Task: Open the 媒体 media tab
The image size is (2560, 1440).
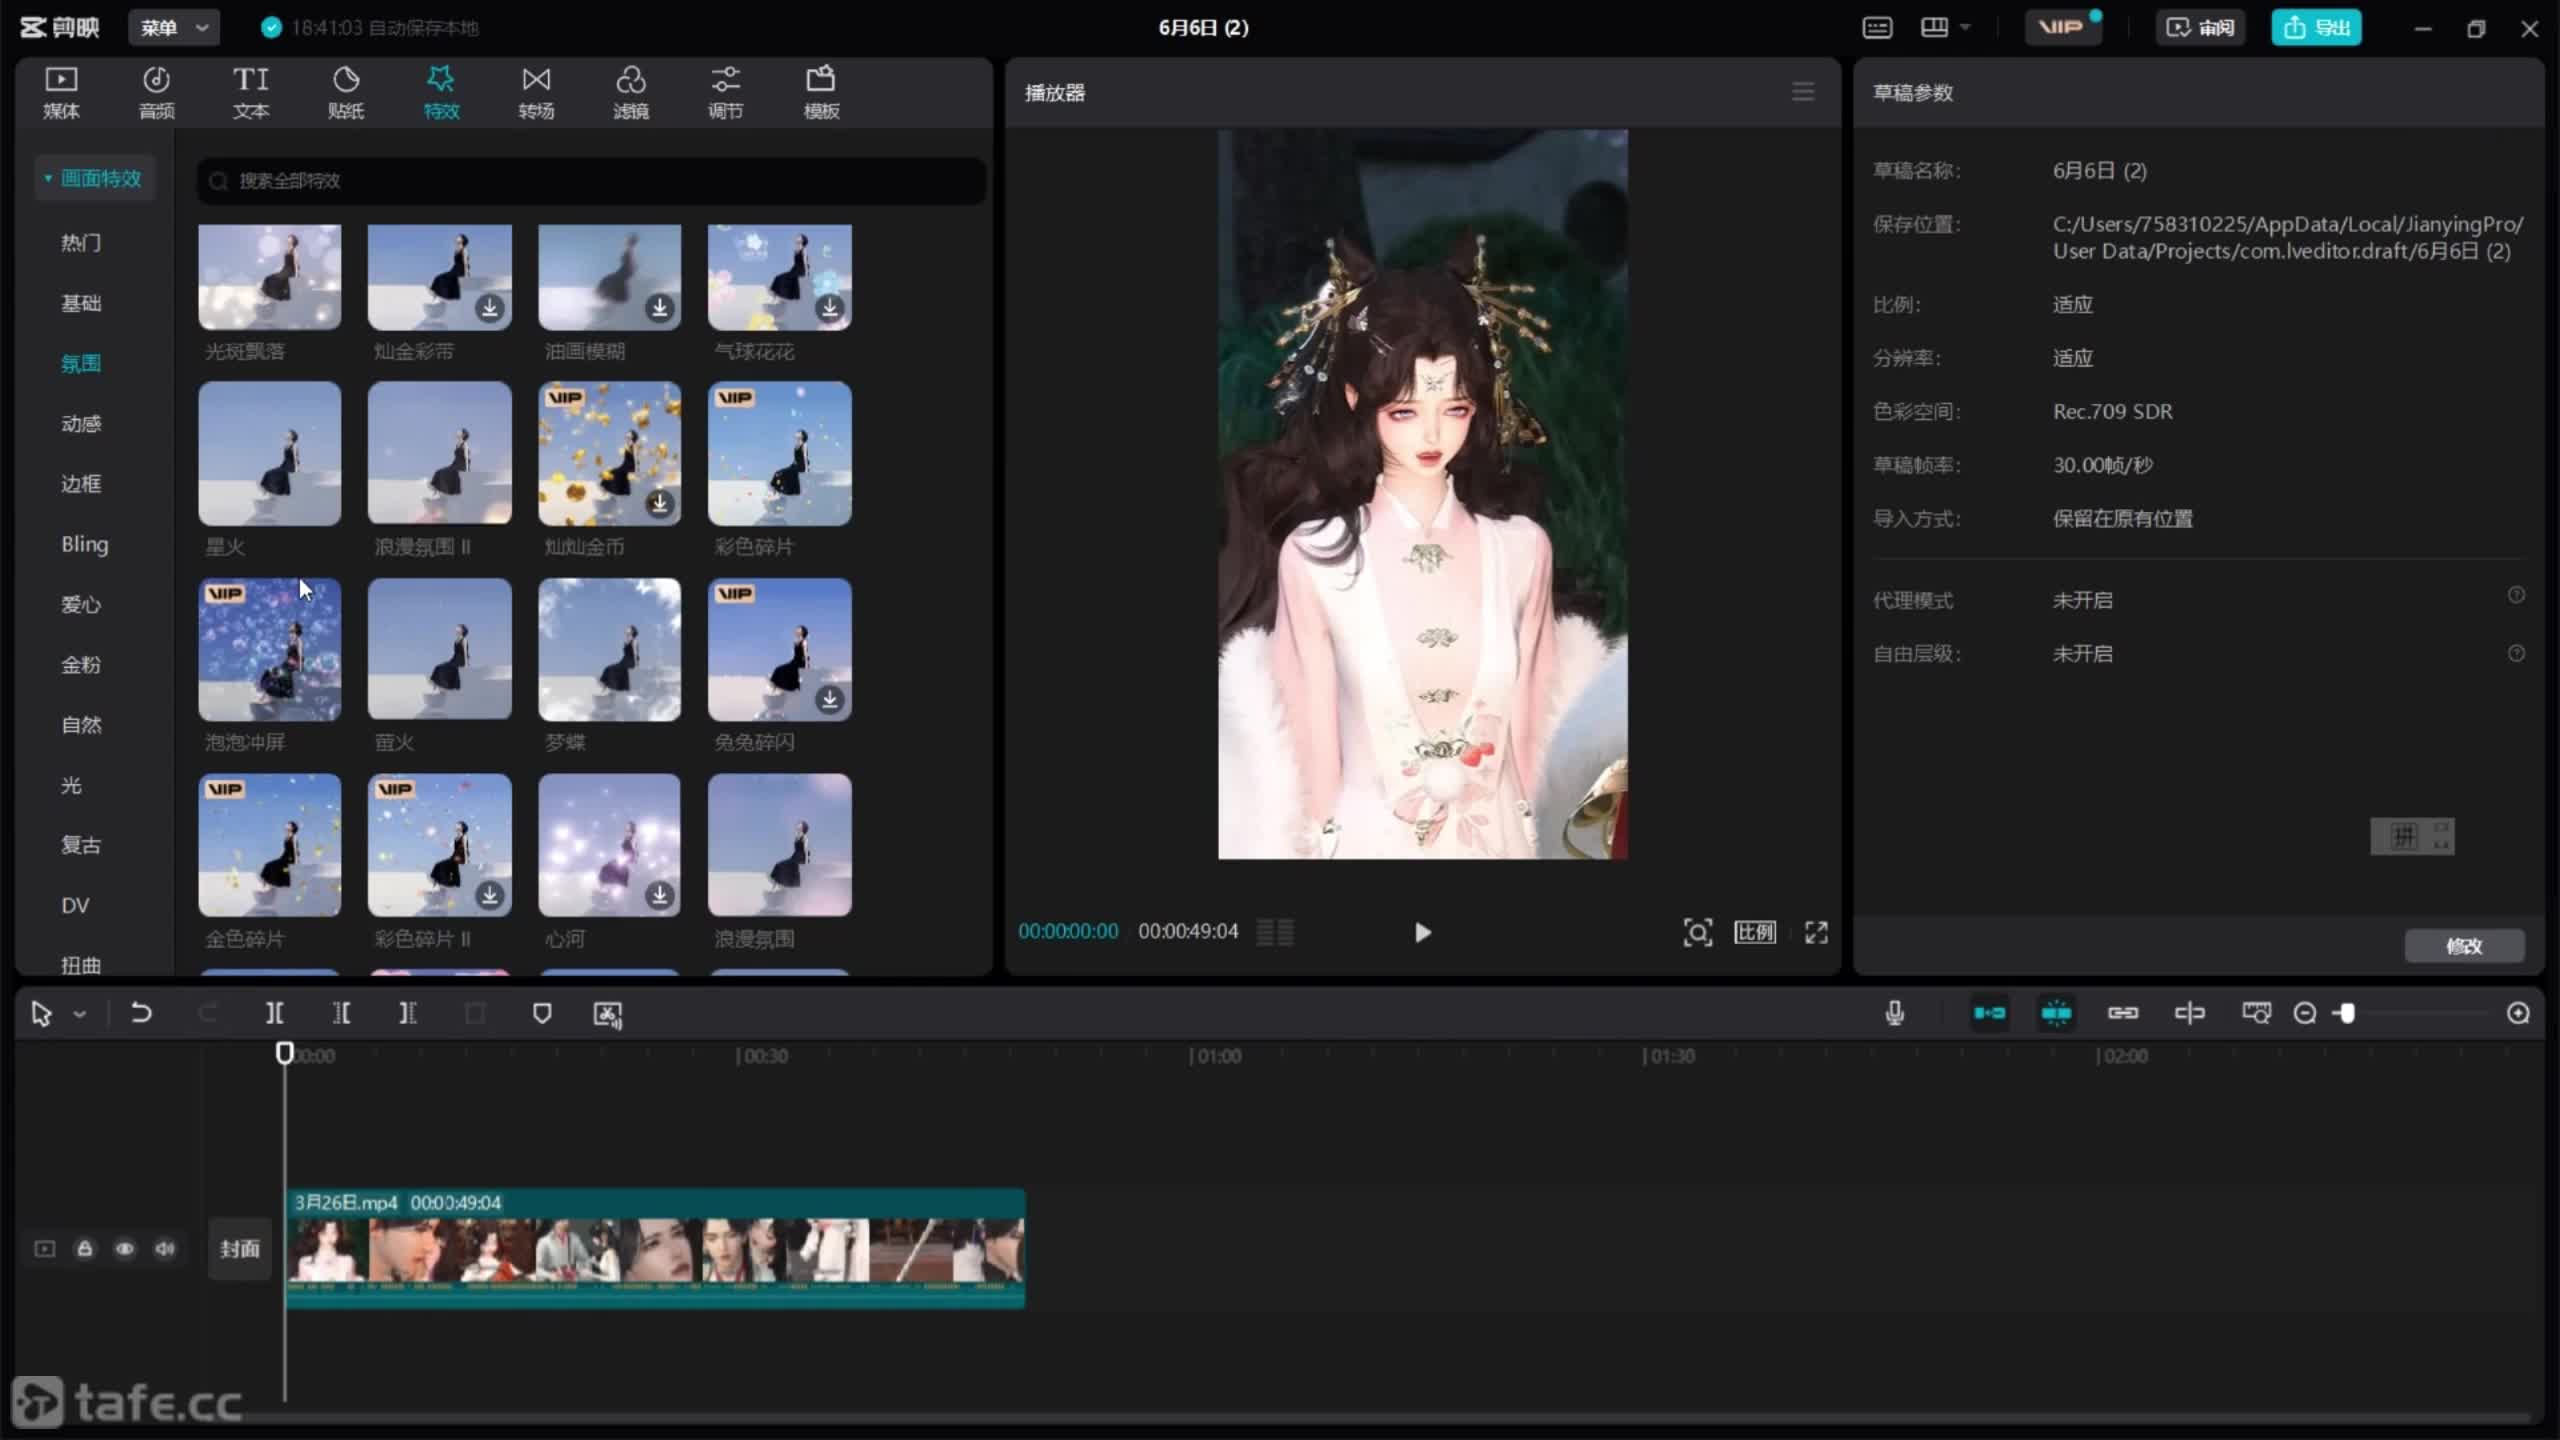Action: (x=61, y=92)
